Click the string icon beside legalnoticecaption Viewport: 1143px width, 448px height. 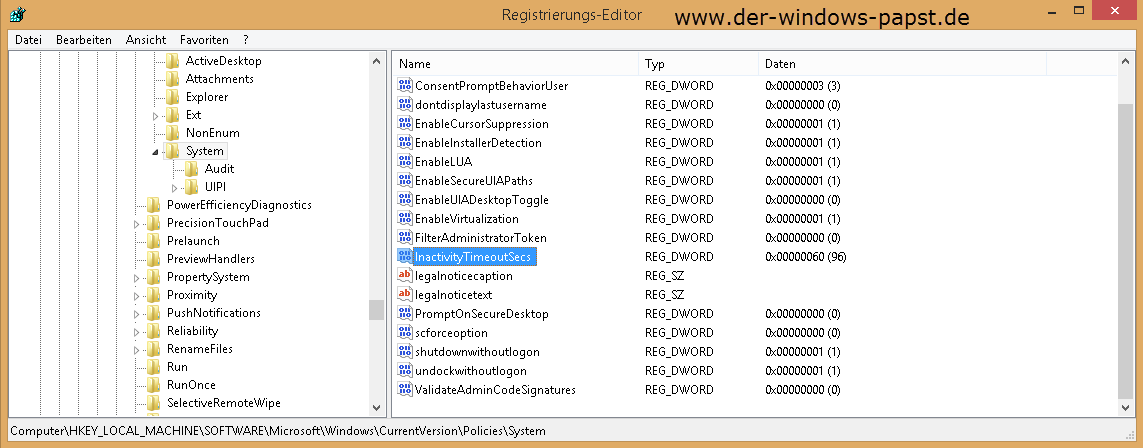[x=405, y=276]
